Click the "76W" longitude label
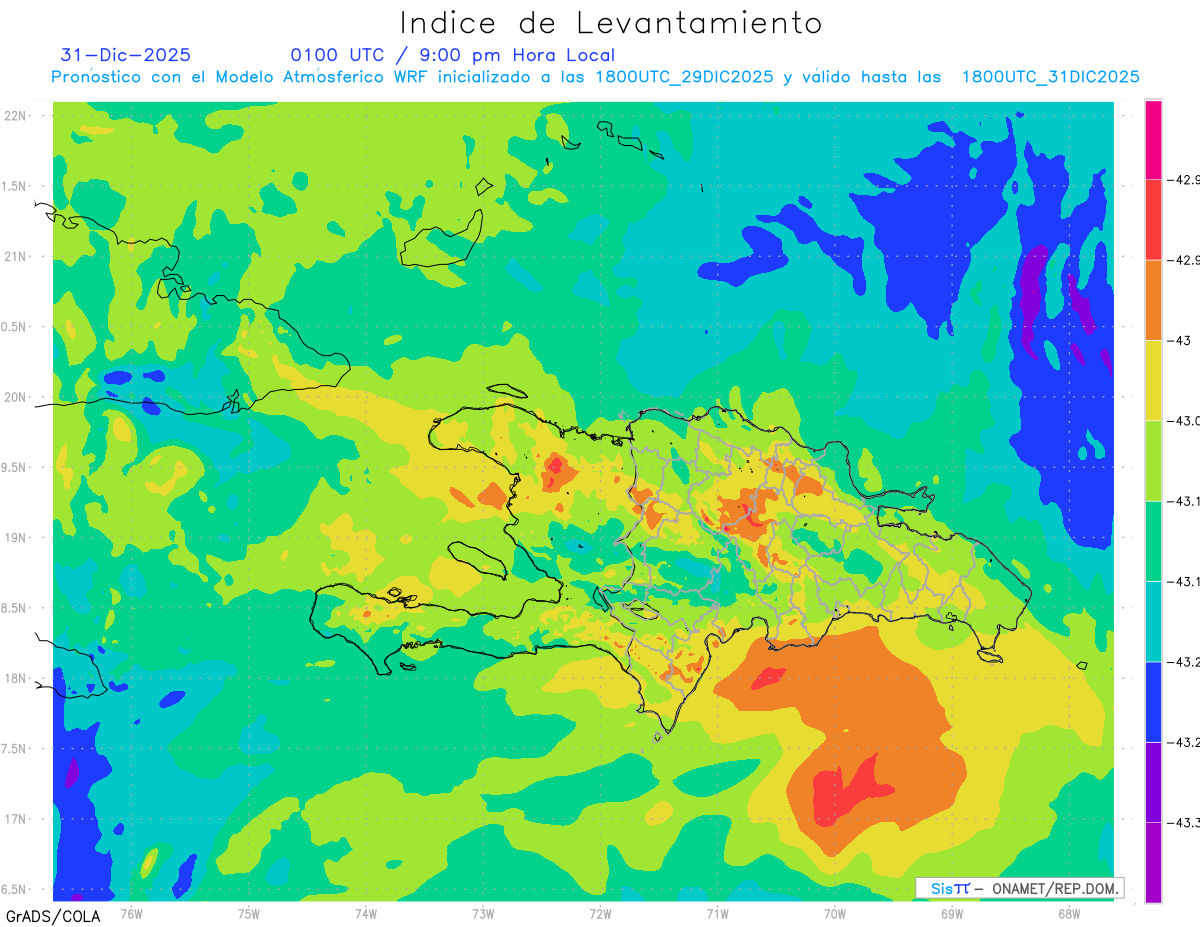This screenshot has height=927, width=1200. click(x=131, y=913)
